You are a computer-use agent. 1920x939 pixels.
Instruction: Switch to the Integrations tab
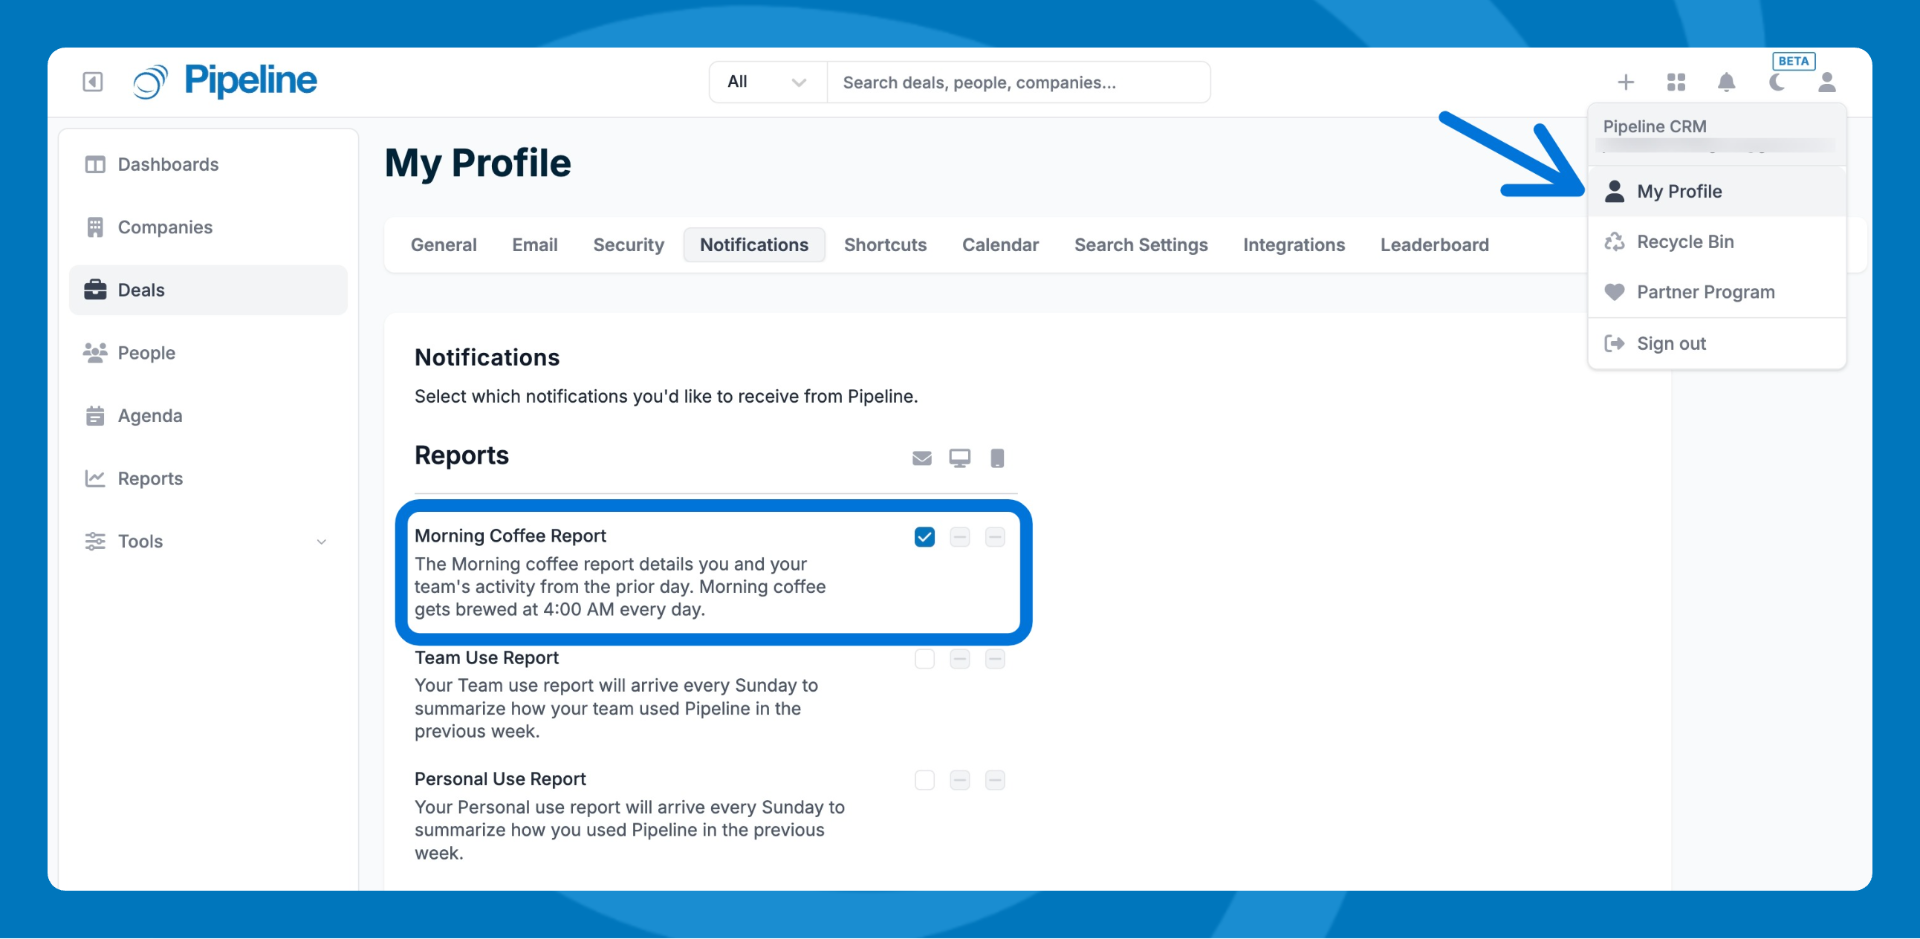(x=1293, y=245)
